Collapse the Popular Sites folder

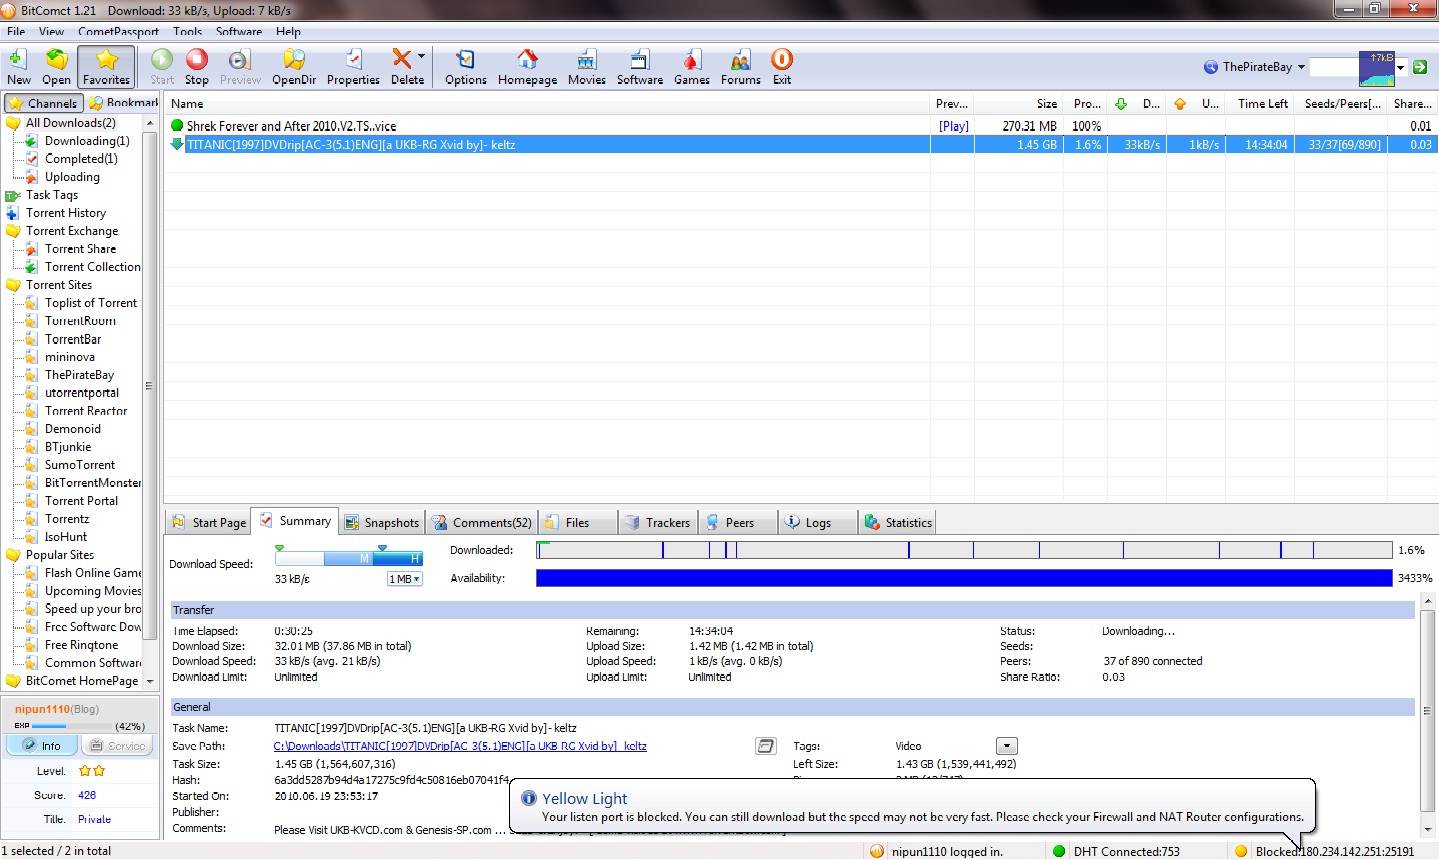(x=13, y=555)
